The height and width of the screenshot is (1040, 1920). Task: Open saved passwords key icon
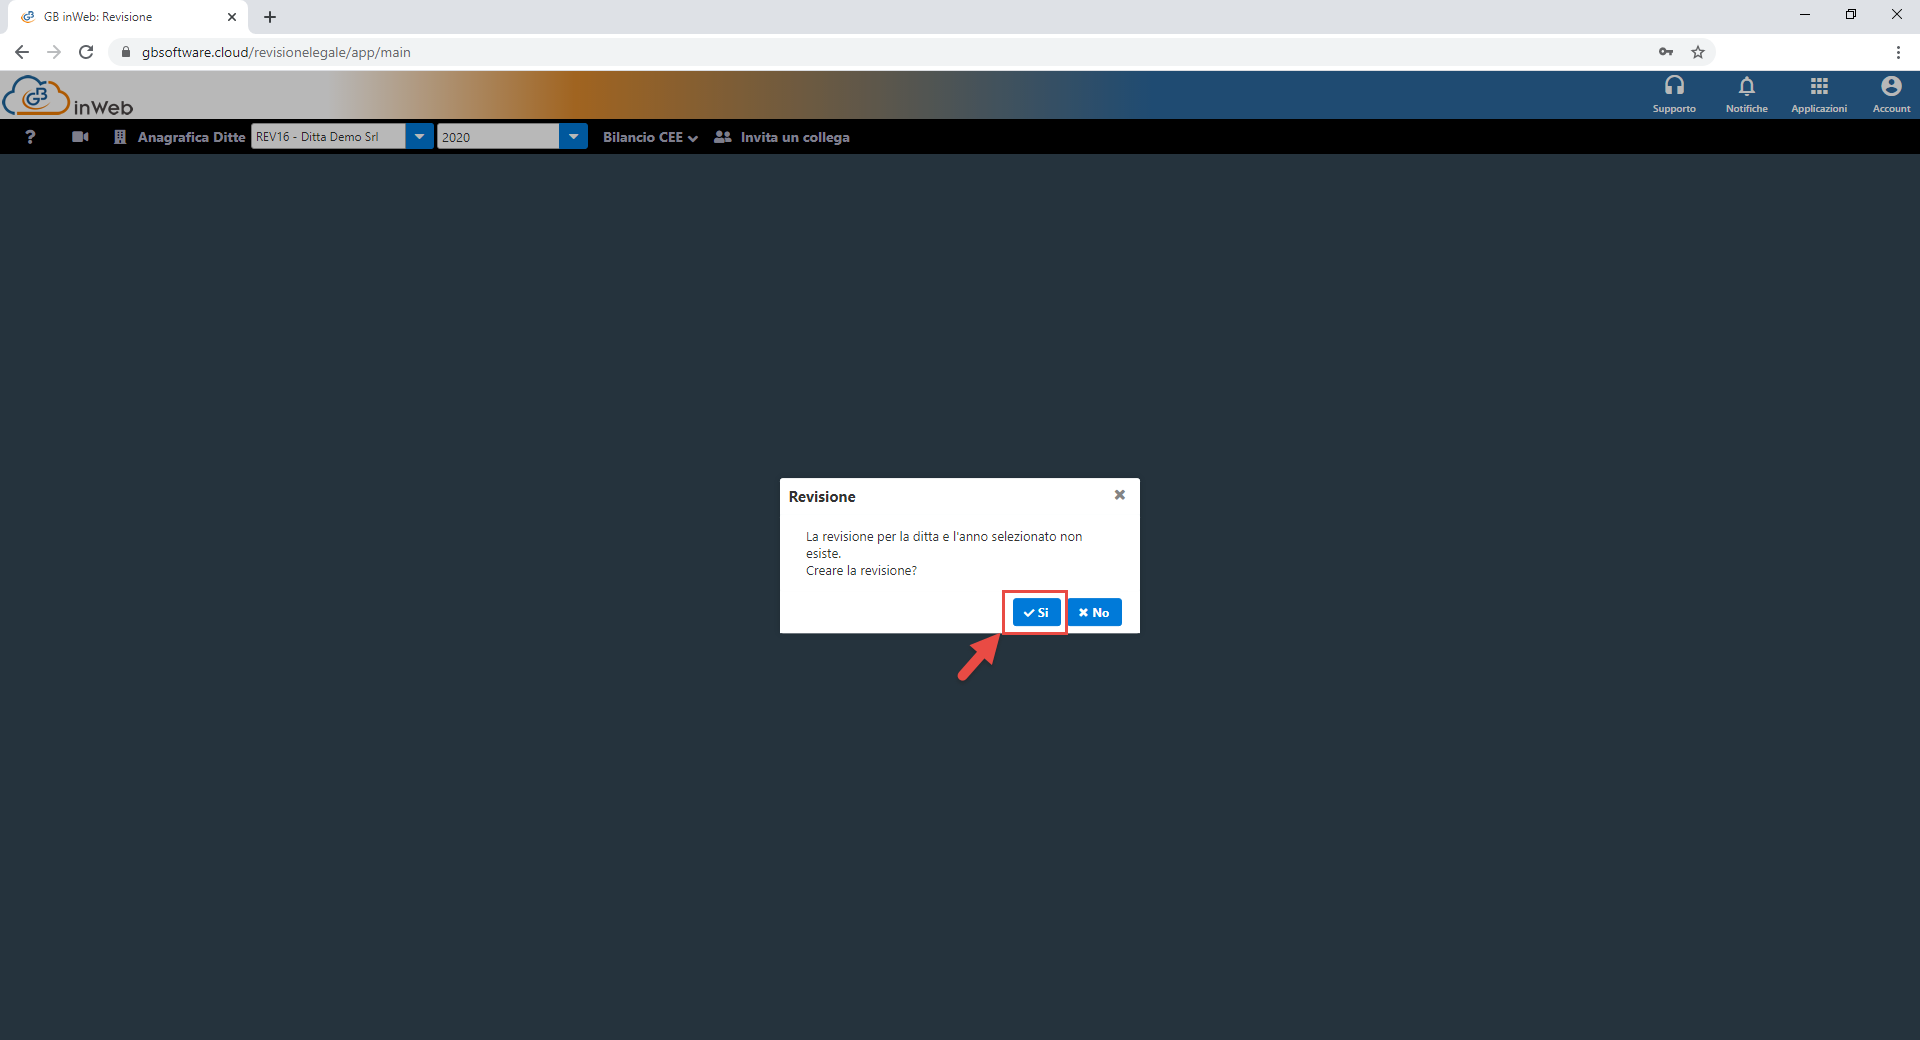[1666, 52]
